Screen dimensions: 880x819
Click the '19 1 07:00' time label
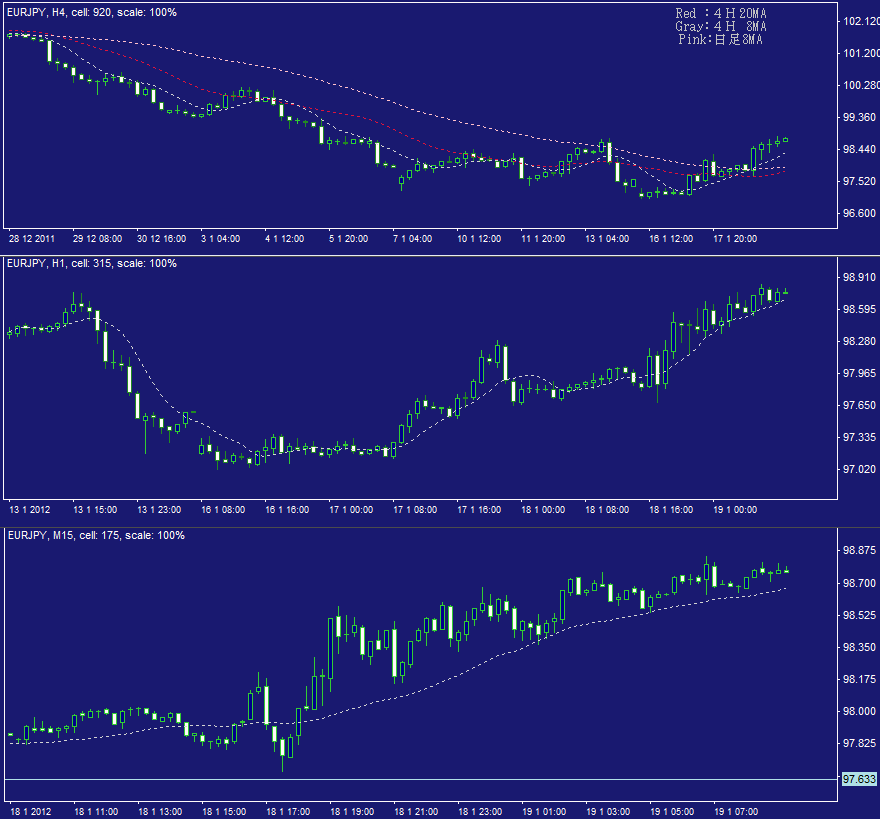736,812
